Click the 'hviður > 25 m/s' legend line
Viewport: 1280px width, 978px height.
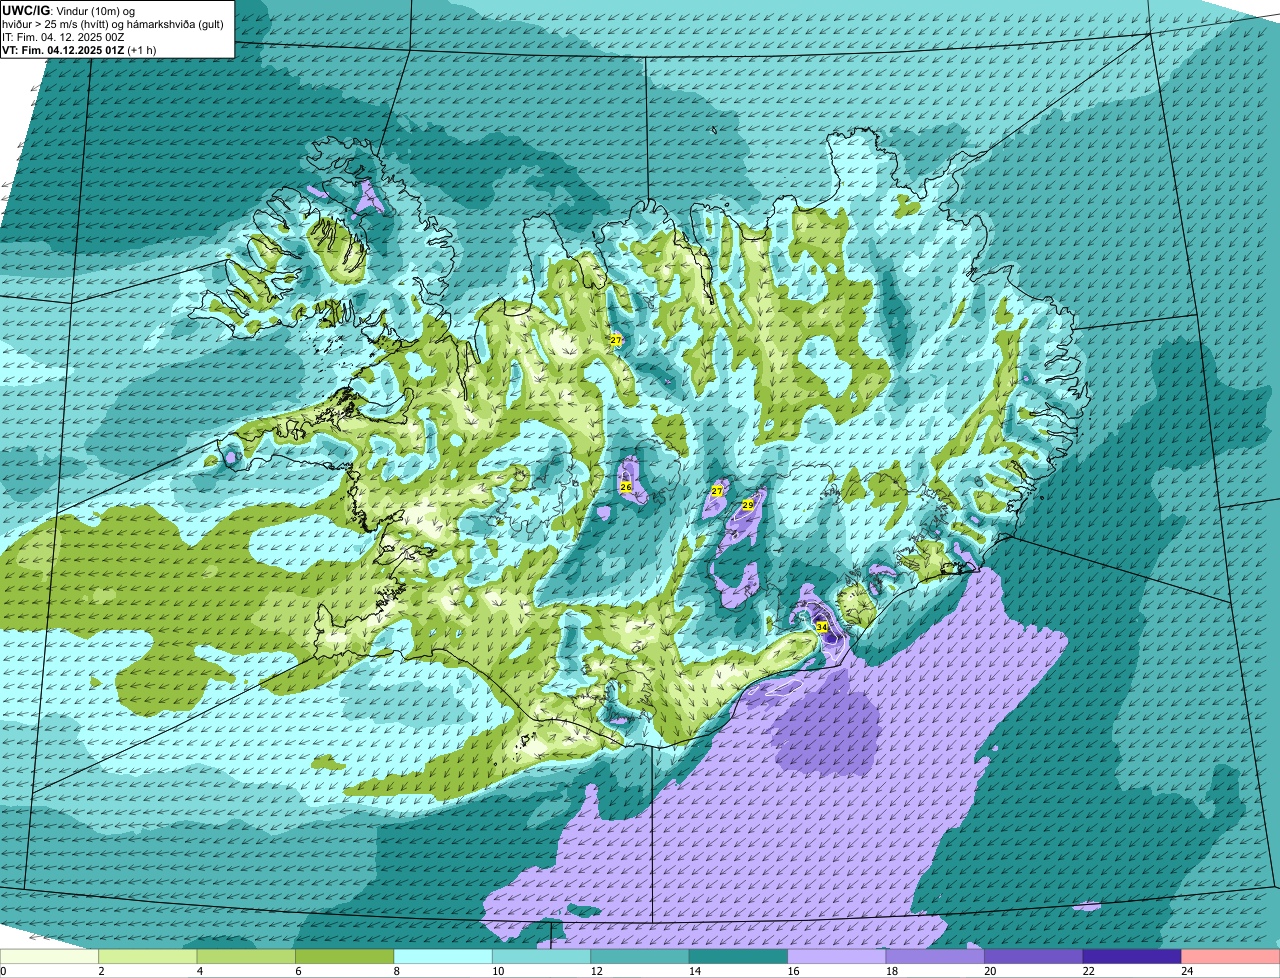[x=112, y=23]
